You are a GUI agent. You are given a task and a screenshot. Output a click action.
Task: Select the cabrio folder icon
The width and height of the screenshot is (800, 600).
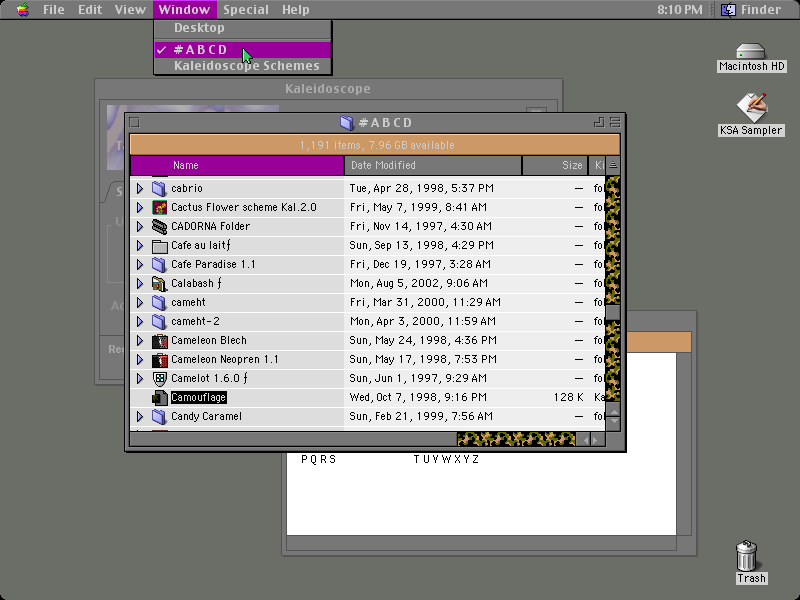tap(159, 188)
